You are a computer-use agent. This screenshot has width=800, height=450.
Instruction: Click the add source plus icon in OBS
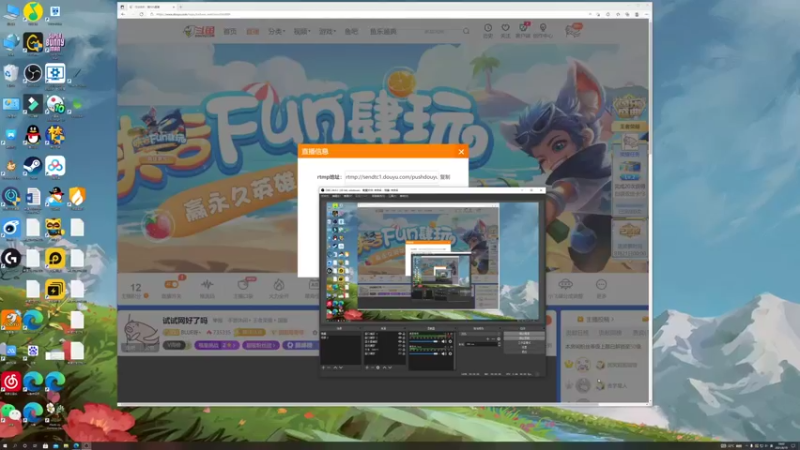(367, 367)
